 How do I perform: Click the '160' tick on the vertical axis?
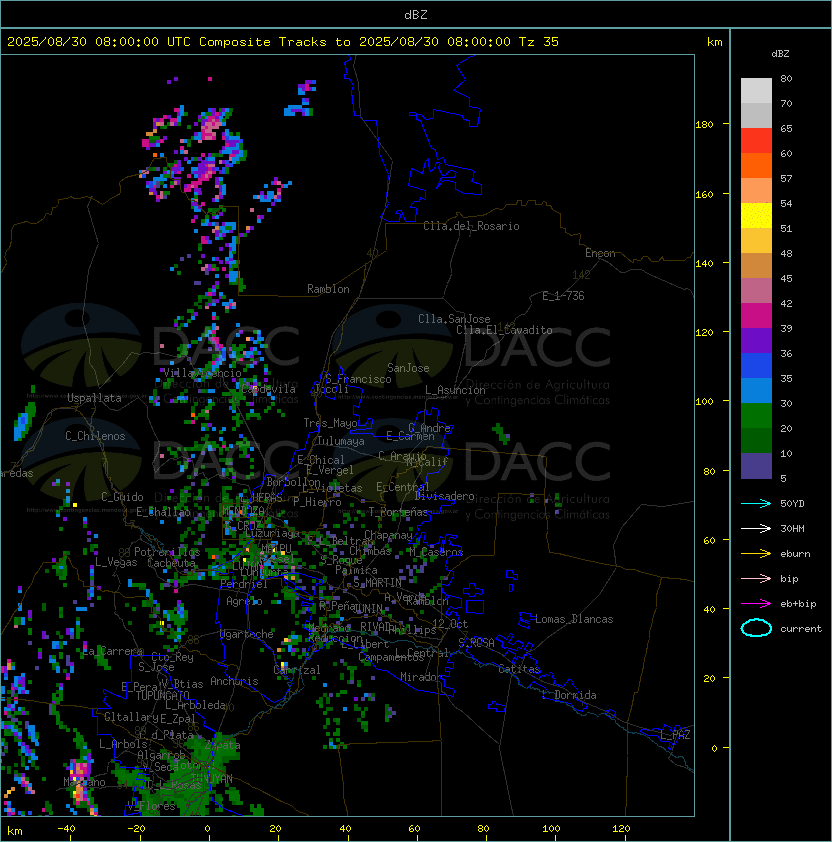[704, 194]
